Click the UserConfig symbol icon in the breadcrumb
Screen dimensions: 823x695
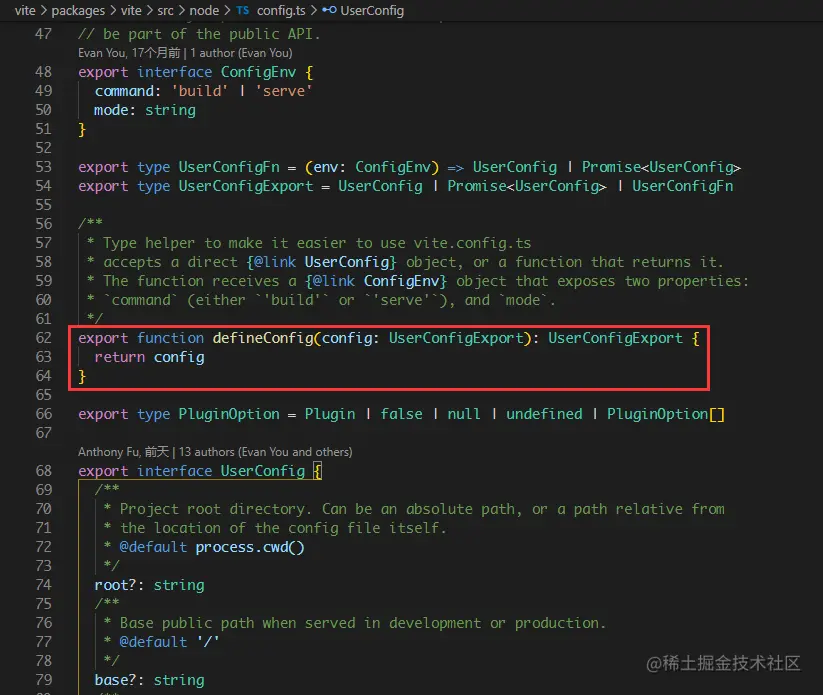[x=330, y=11]
